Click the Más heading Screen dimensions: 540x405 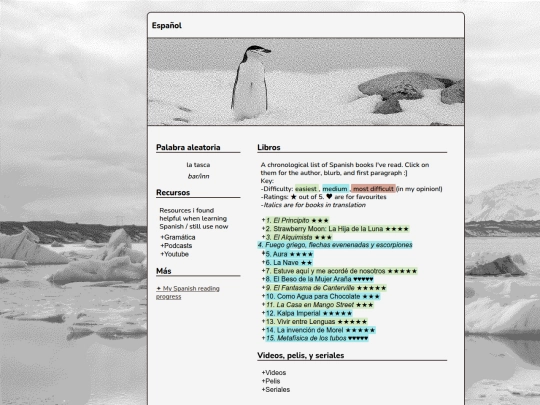pos(164,271)
